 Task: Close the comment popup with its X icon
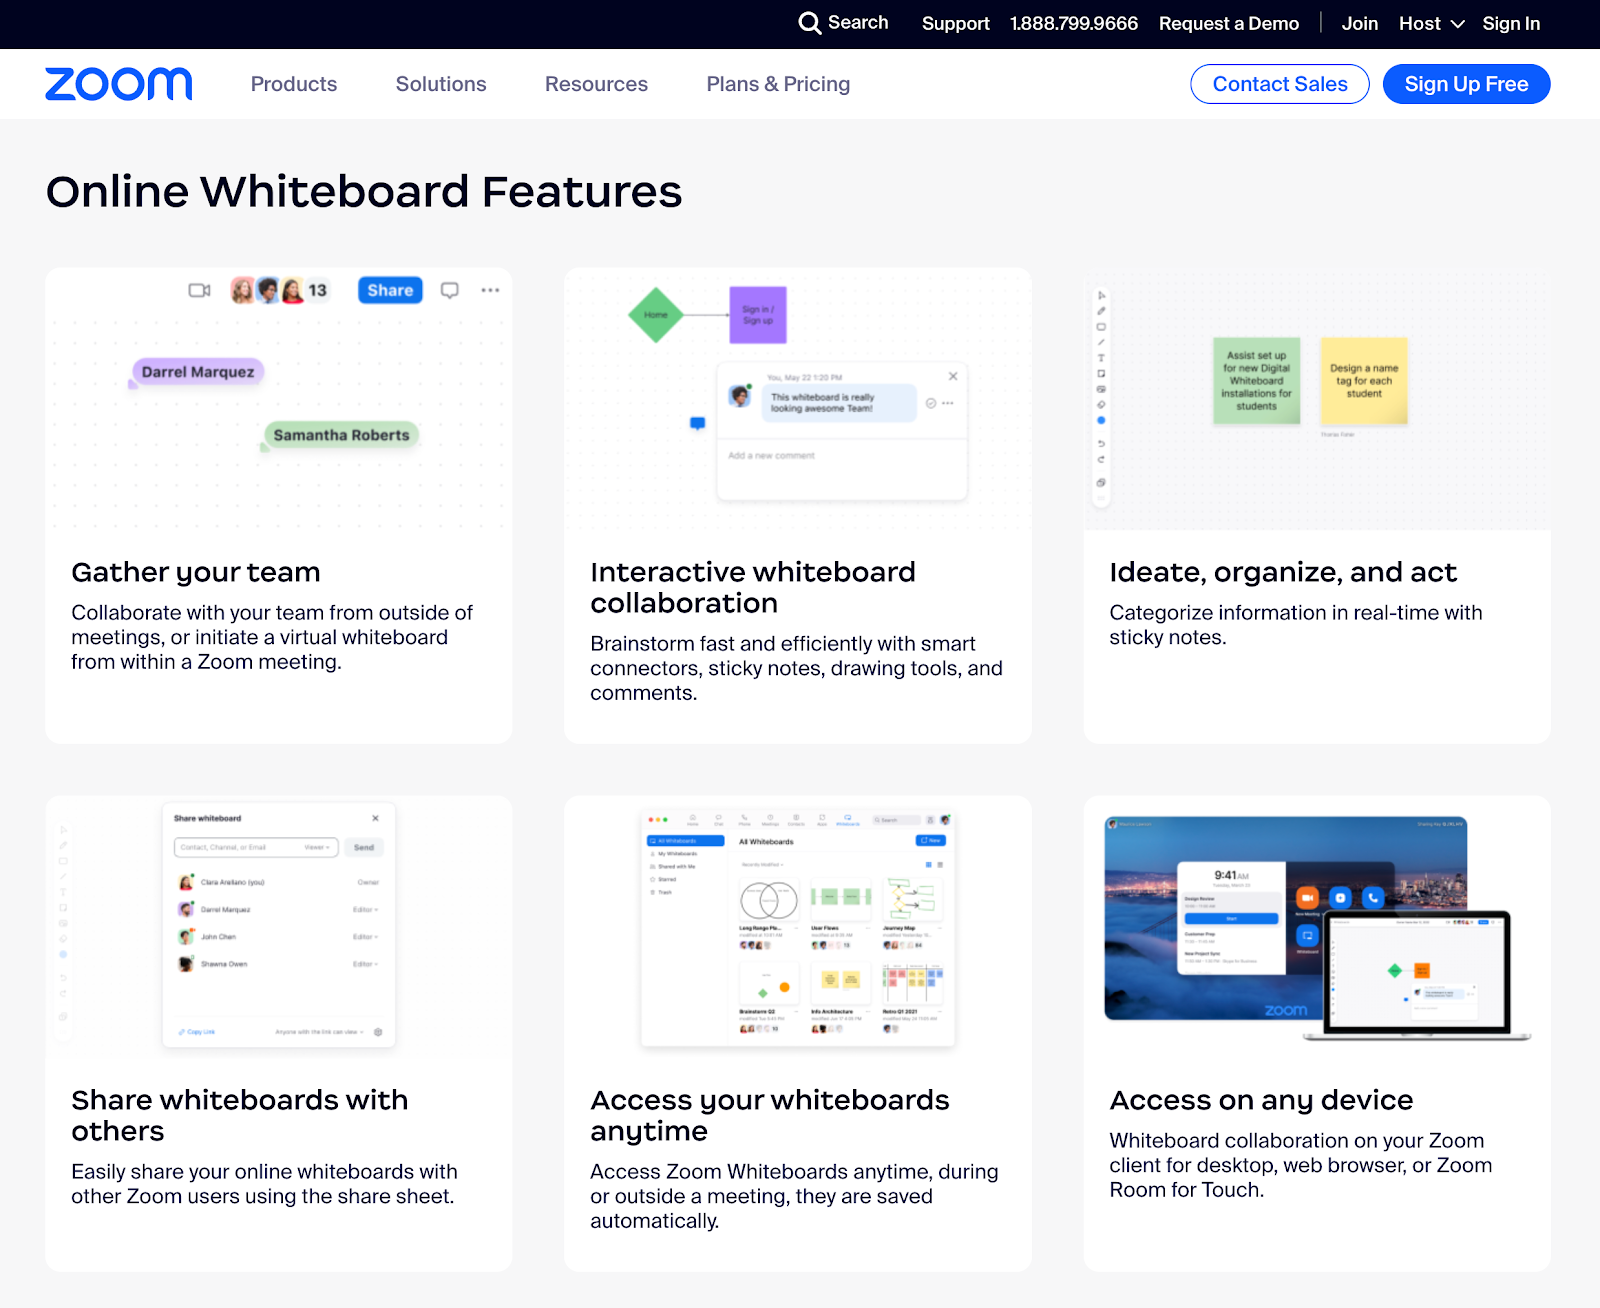coord(953,376)
